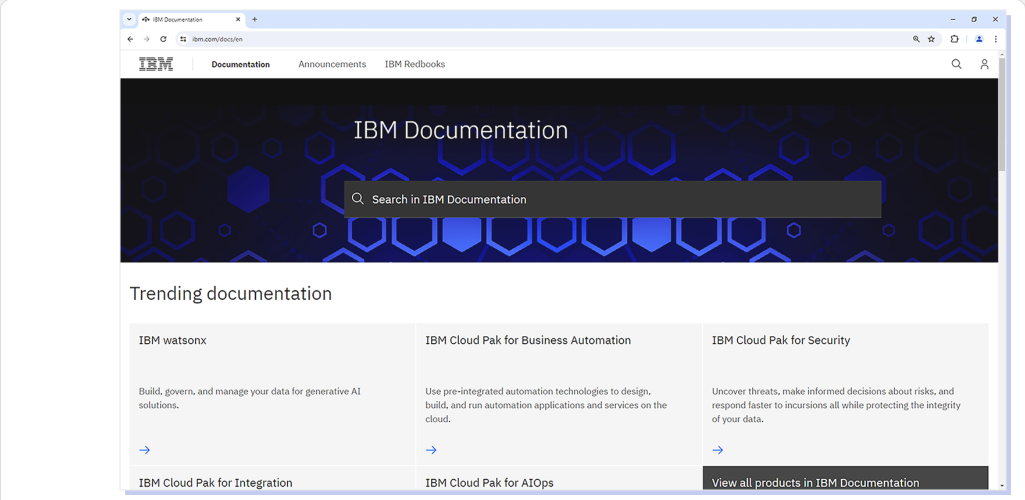1025x500 pixels.
Task: Restore down the browser window
Action: click(974, 20)
